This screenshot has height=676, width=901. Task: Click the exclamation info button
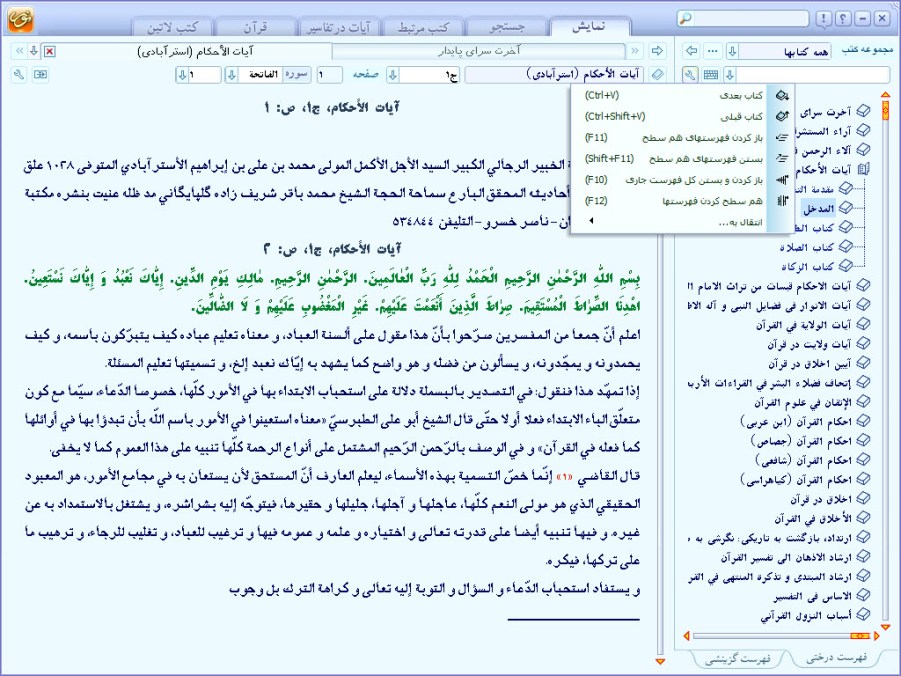tap(823, 19)
